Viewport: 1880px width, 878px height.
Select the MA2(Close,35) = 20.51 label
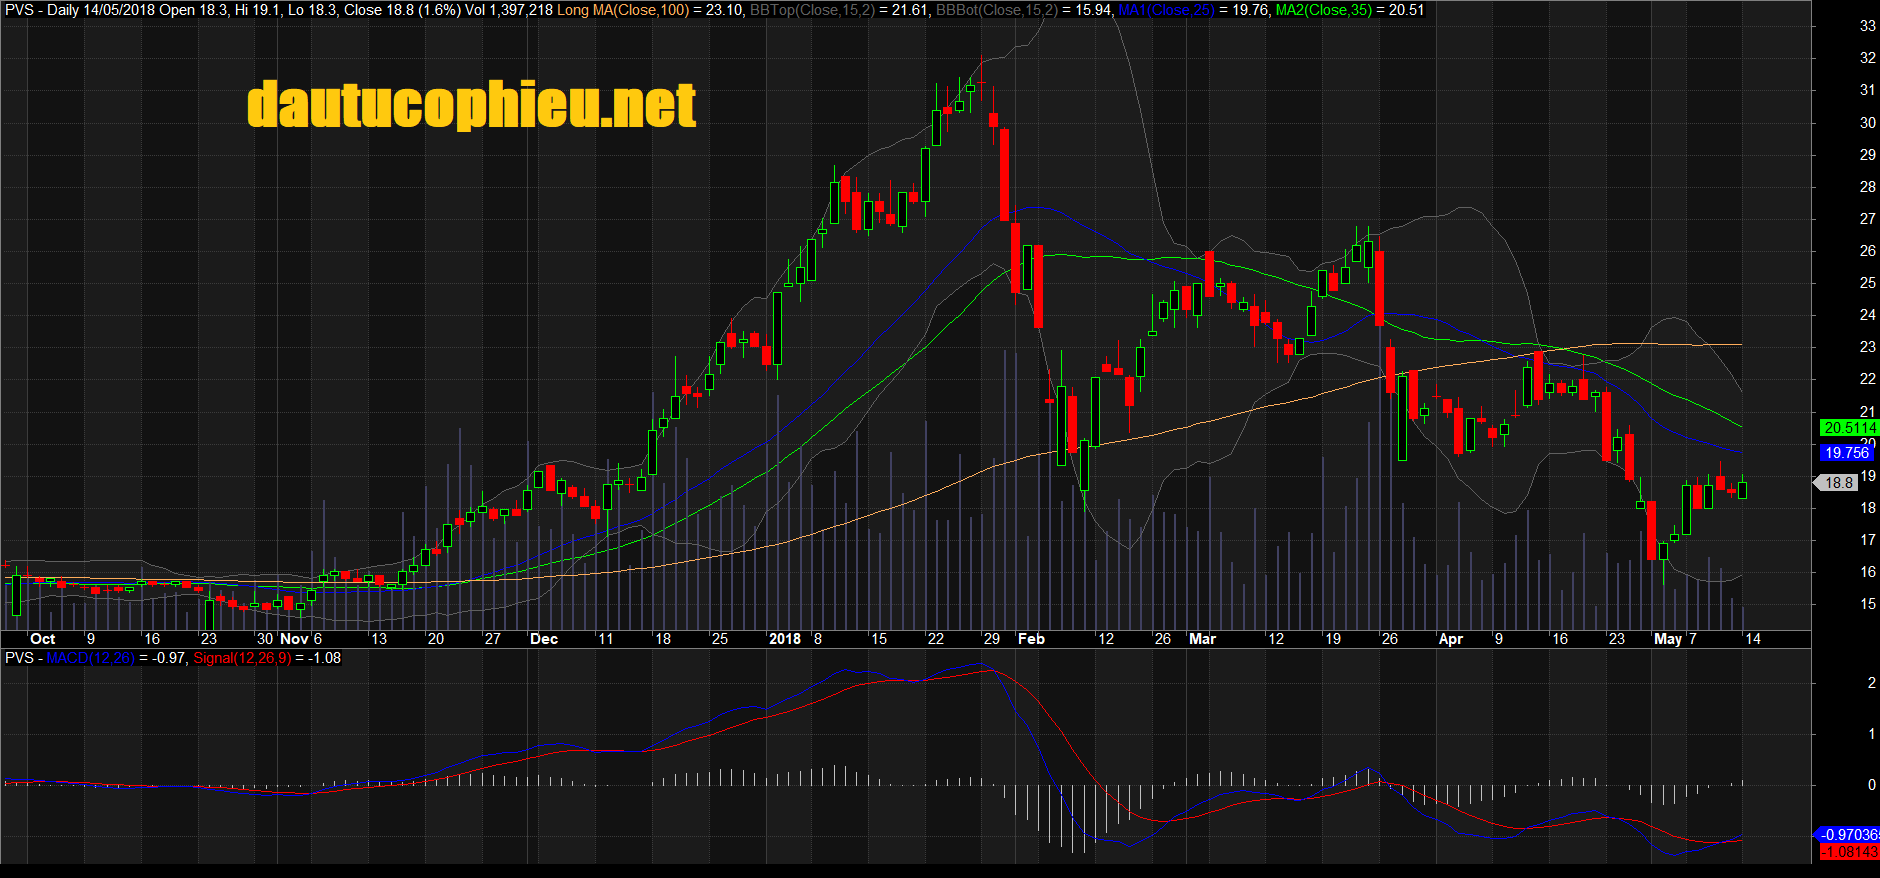[x=1350, y=10]
